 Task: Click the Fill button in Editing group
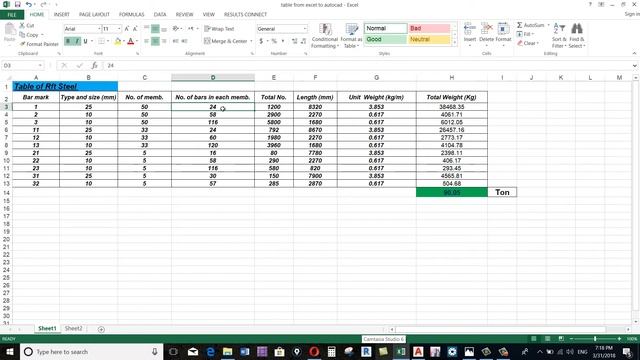[526, 34]
